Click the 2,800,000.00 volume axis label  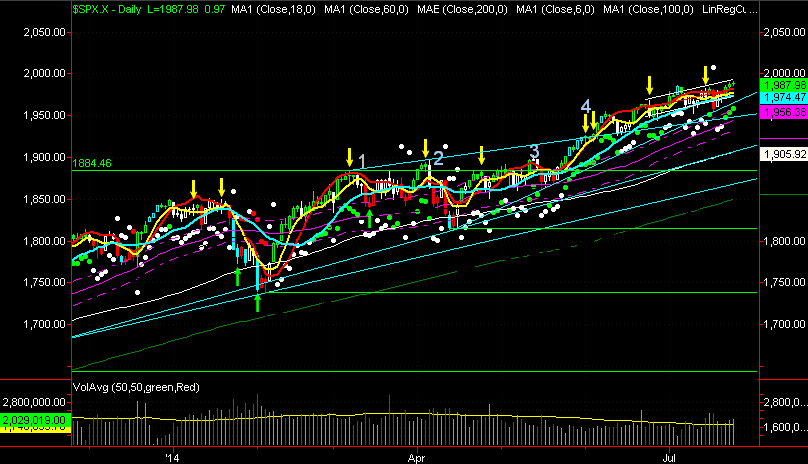34,402
